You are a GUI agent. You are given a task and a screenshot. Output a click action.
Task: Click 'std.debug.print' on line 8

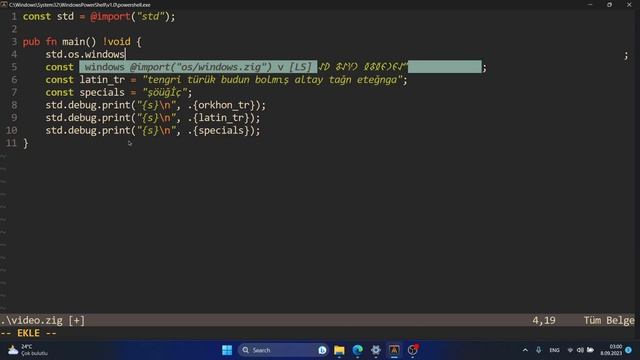coord(88,105)
